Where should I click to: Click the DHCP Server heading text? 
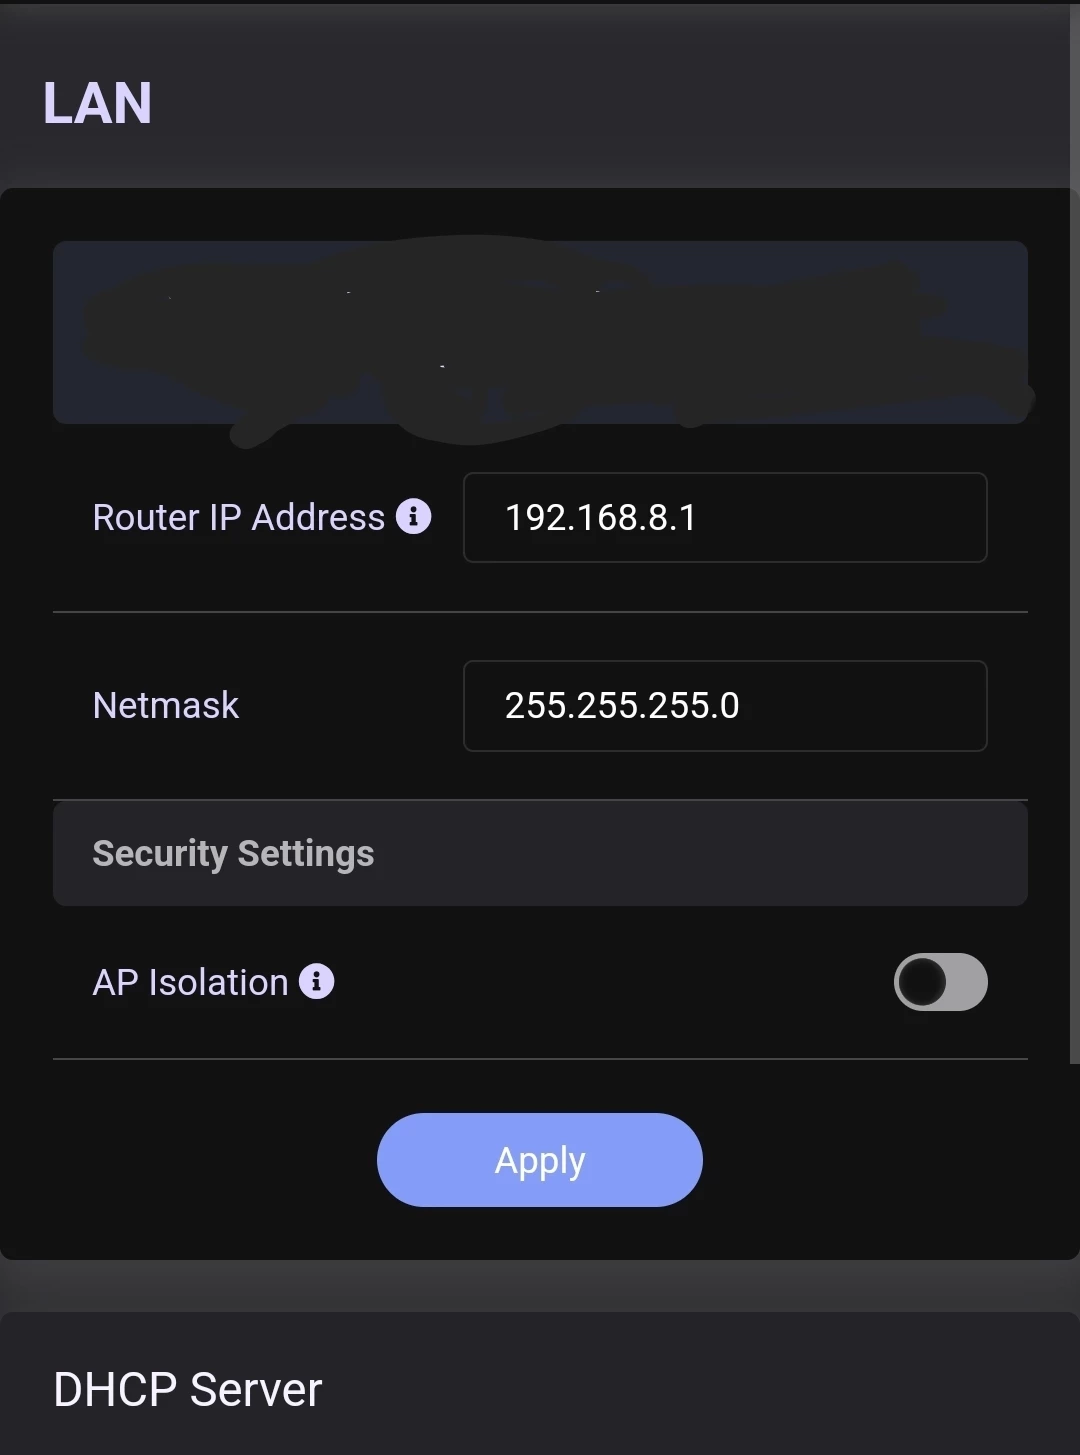[188, 1389]
